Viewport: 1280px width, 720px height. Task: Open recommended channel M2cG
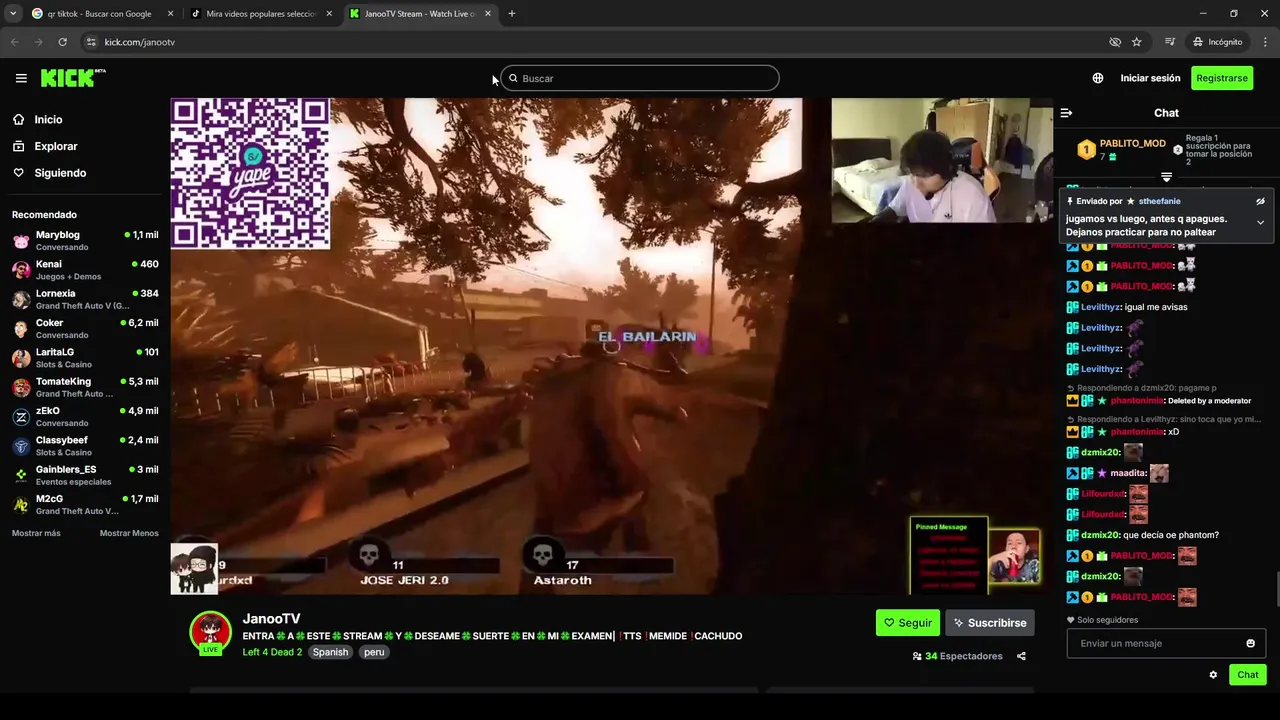[85, 504]
